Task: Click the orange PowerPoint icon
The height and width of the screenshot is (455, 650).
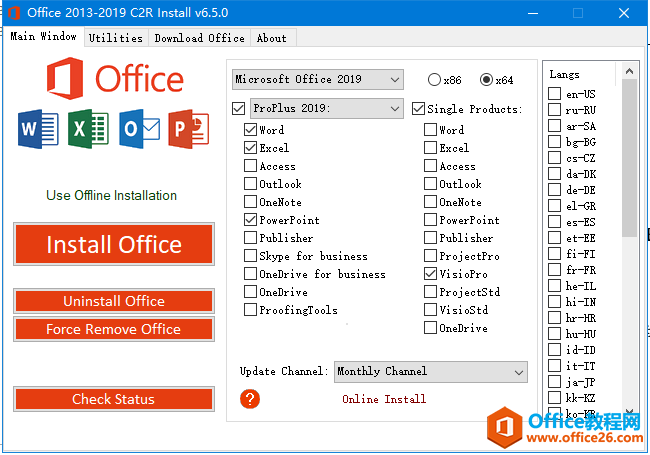Action: 188,129
